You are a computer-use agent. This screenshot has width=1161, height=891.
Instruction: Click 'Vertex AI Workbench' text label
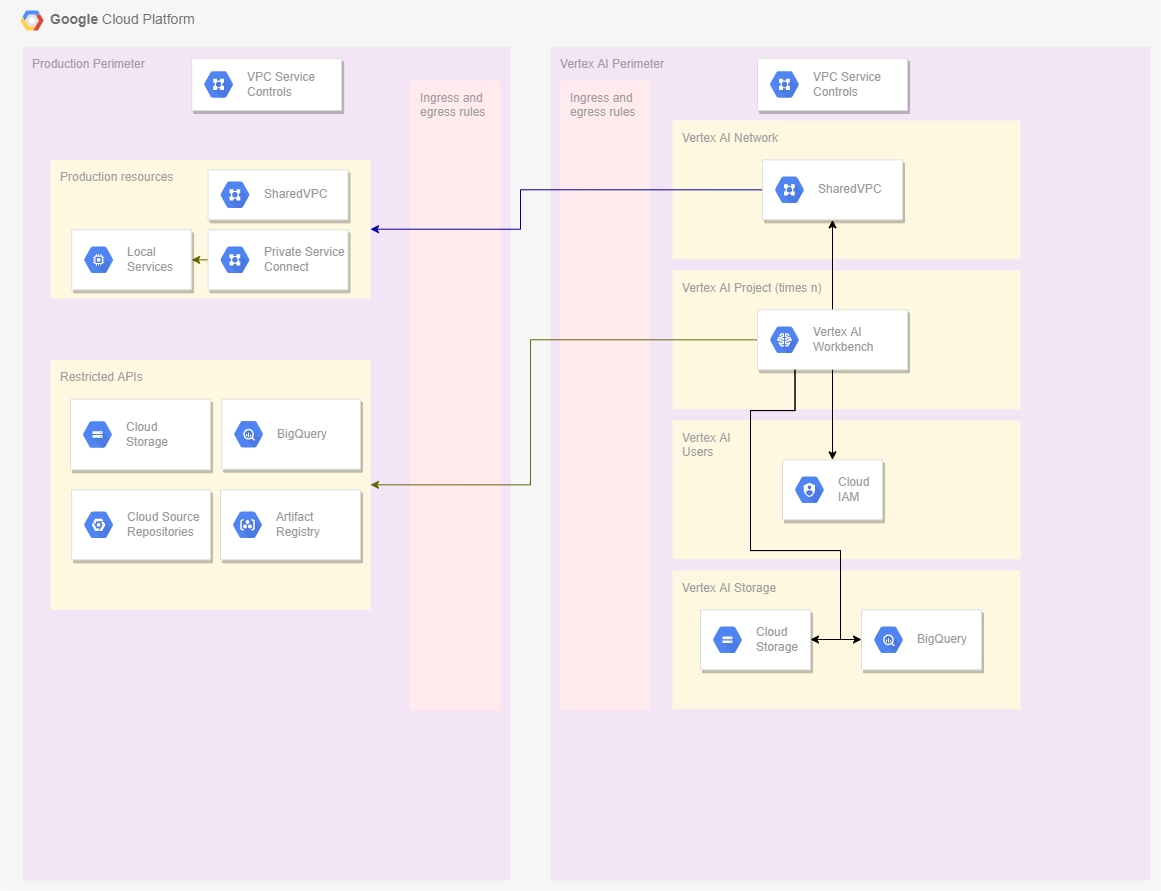843,339
